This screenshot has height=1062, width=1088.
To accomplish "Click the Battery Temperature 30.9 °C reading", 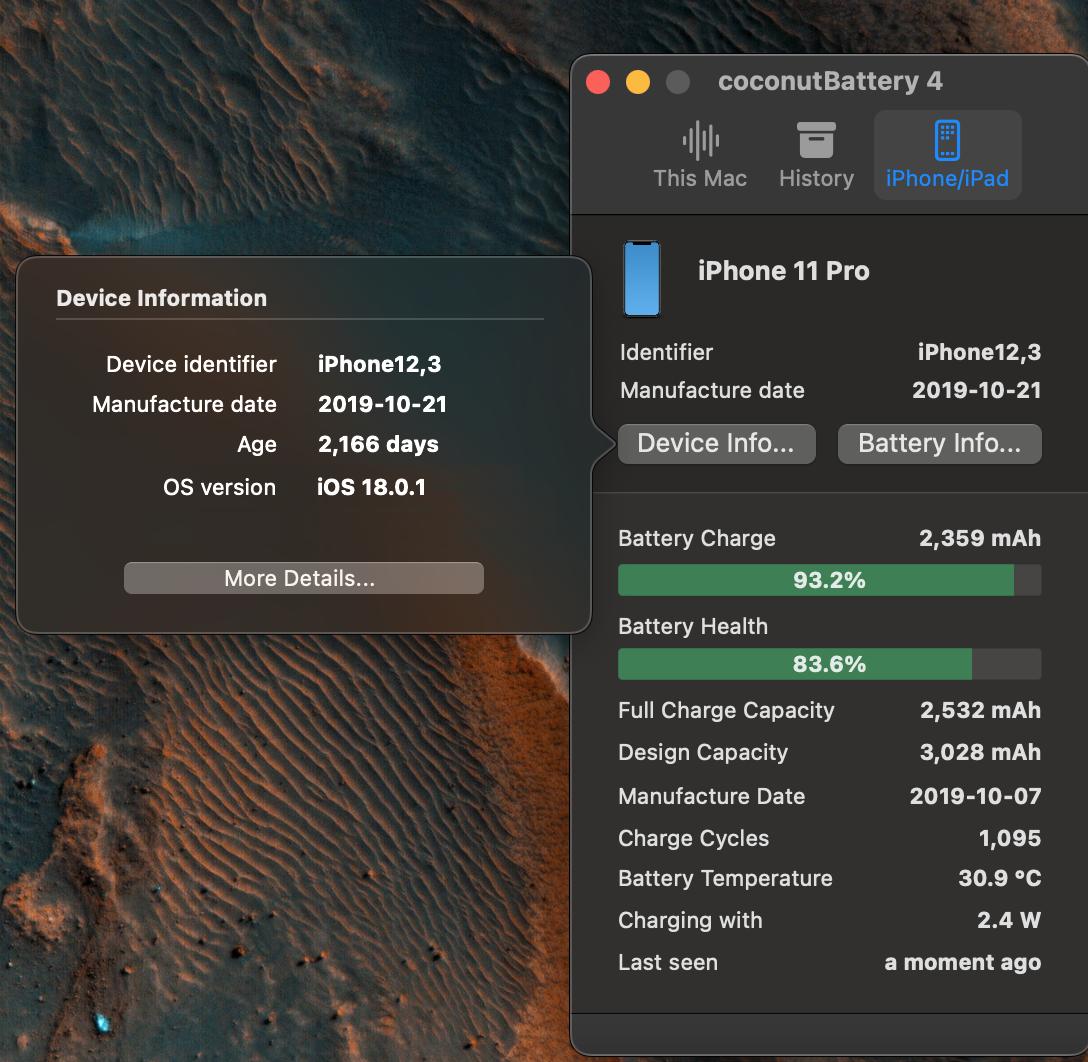I will point(999,879).
